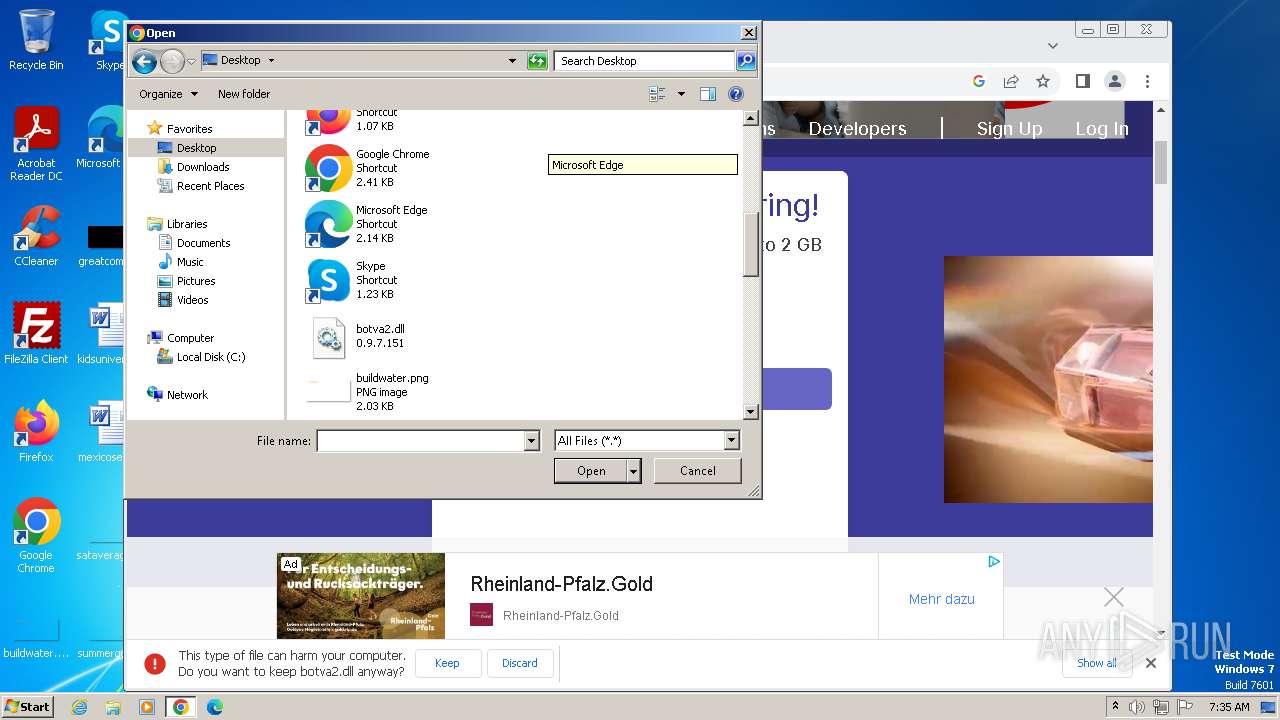Viewport: 1280px width, 720px height.
Task: Open the File name dropdown arrow
Action: 531,441
